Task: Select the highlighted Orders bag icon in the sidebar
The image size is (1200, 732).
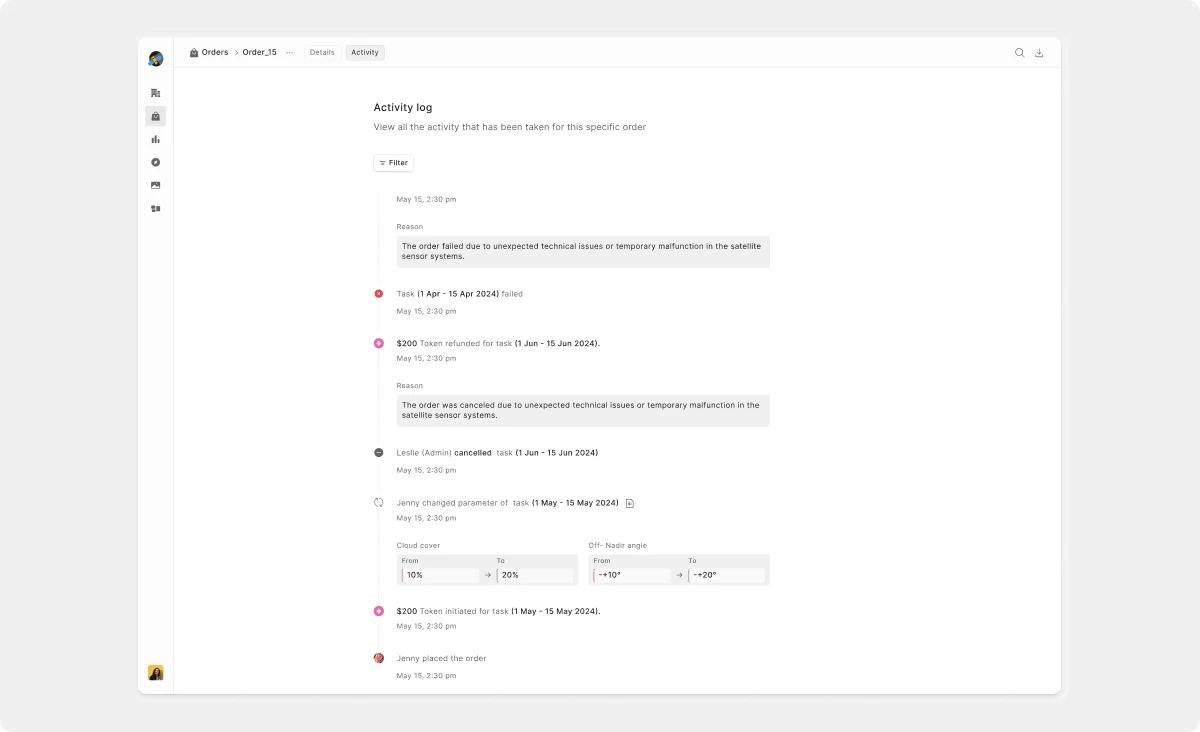Action: pyautogui.click(x=156, y=116)
